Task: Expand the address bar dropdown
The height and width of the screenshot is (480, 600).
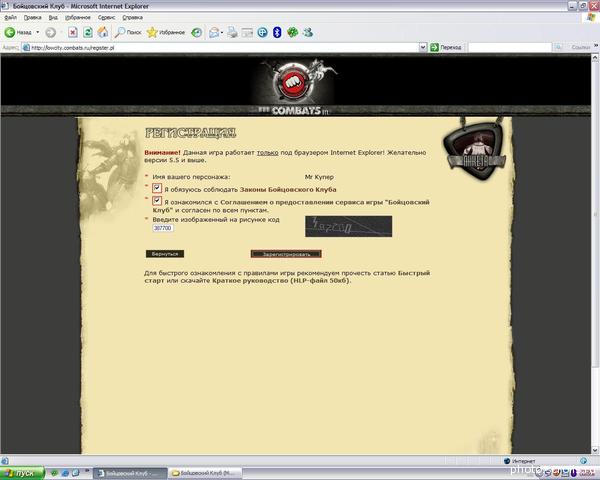Action: pos(423,47)
